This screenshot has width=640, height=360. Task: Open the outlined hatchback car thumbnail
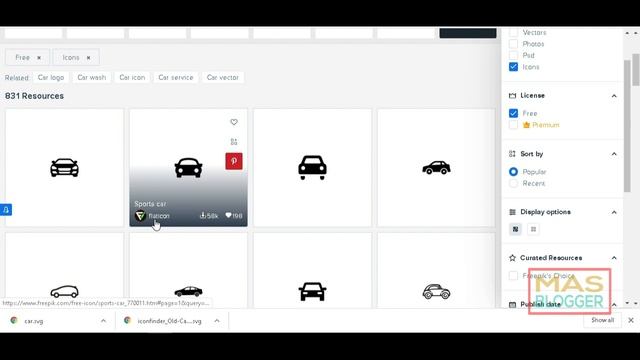(64, 271)
